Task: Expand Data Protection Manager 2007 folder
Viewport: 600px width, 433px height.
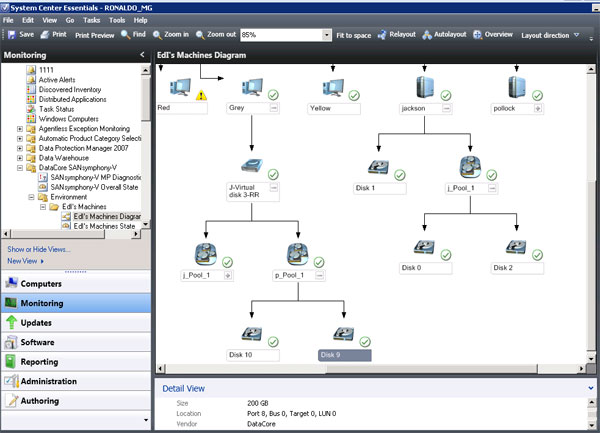Action: coord(20,148)
